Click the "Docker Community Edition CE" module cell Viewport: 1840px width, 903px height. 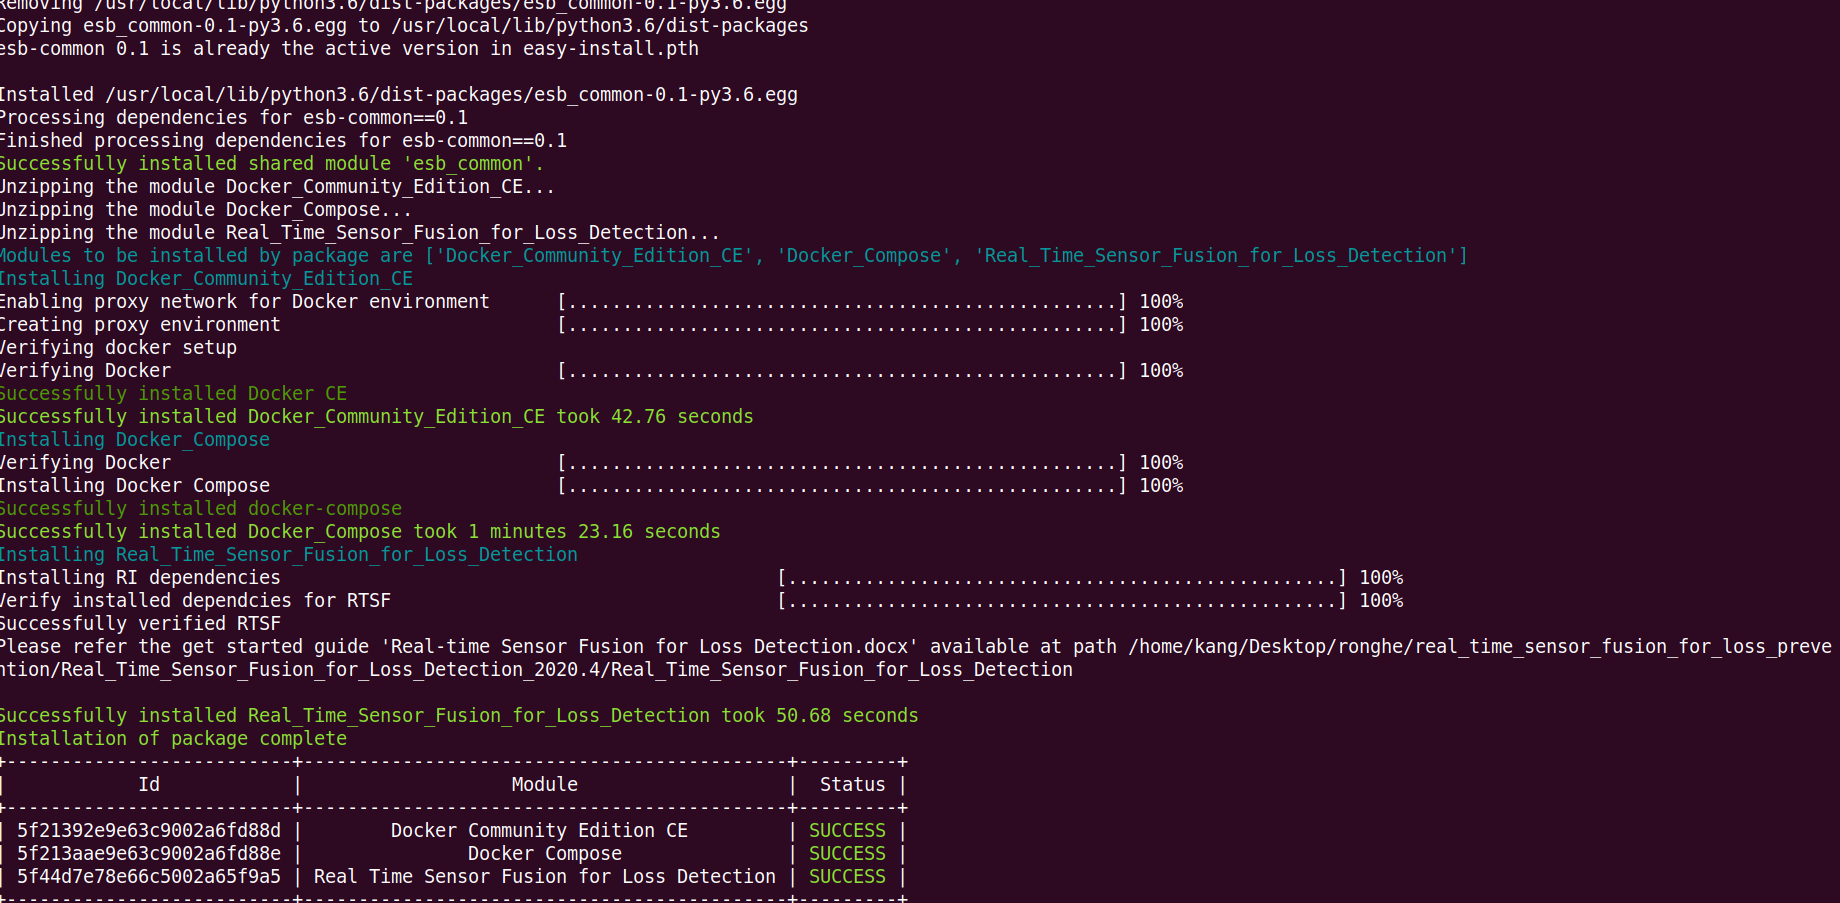click(539, 831)
